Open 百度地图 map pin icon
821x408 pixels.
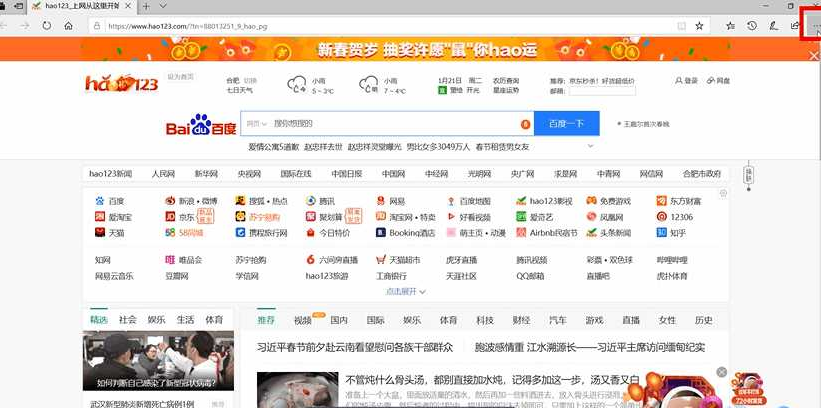(451, 201)
